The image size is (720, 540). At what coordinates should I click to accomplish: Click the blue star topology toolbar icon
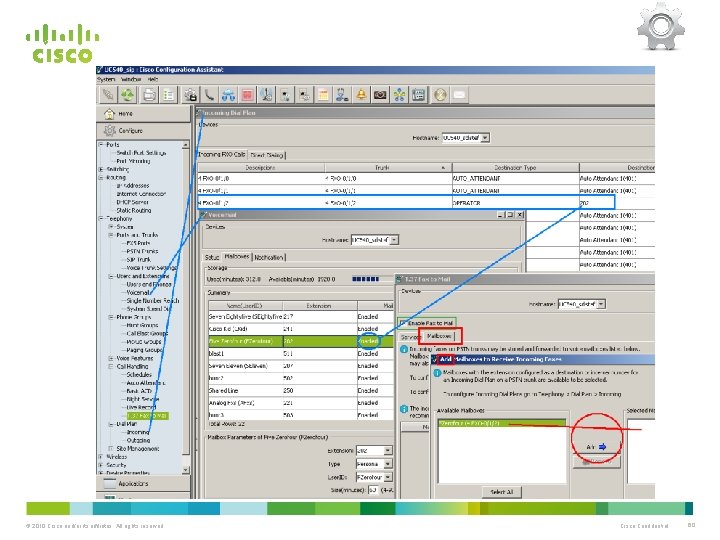click(x=399, y=95)
